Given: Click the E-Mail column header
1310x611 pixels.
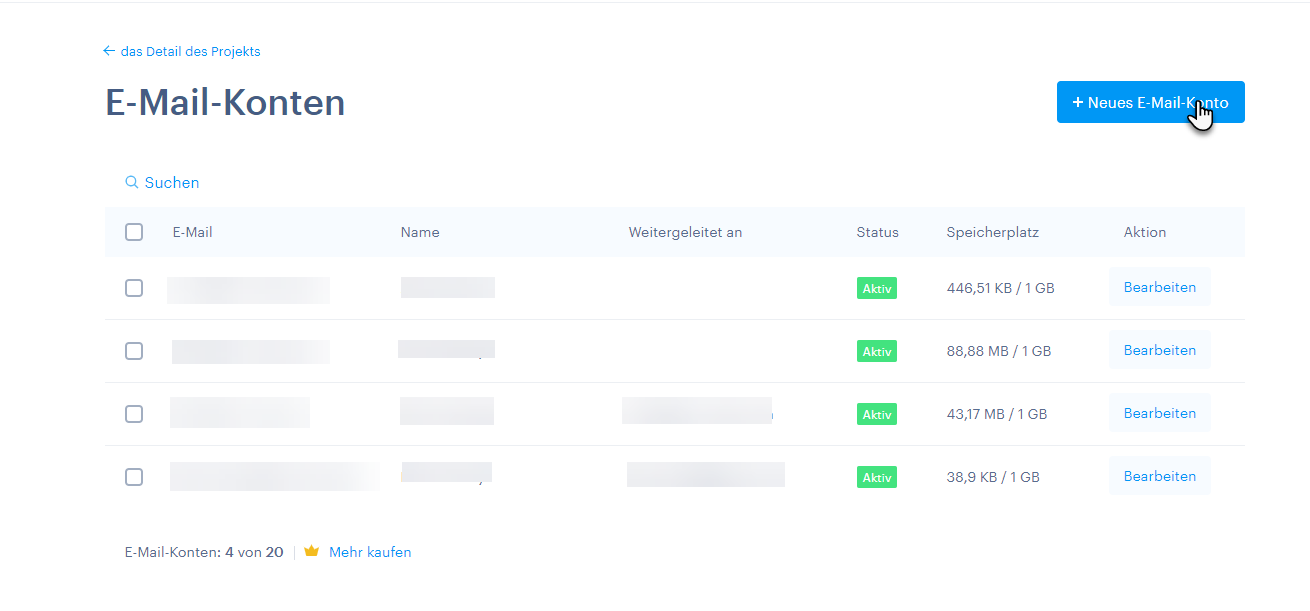Looking at the screenshot, I should 192,232.
